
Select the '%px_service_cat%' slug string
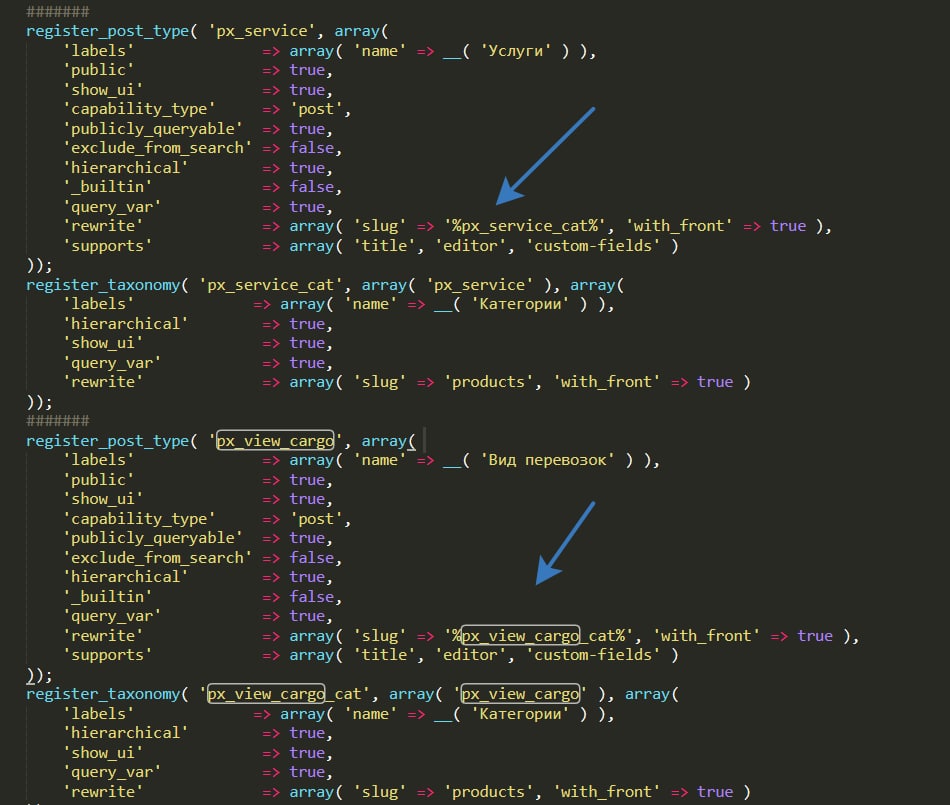tap(525, 227)
